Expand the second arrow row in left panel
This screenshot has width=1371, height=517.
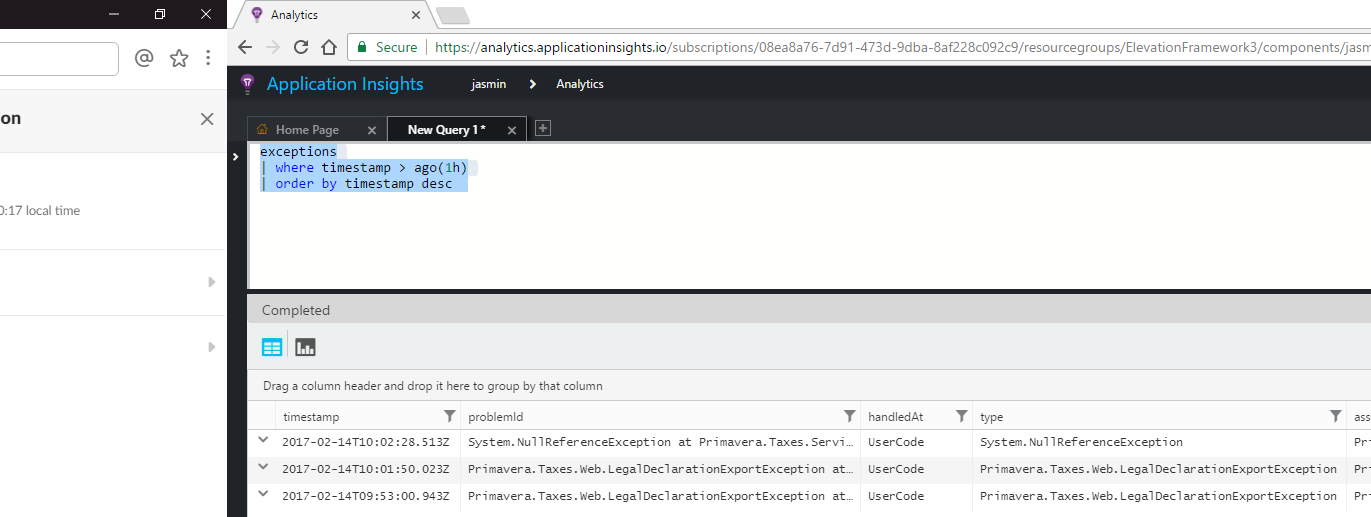tap(211, 347)
